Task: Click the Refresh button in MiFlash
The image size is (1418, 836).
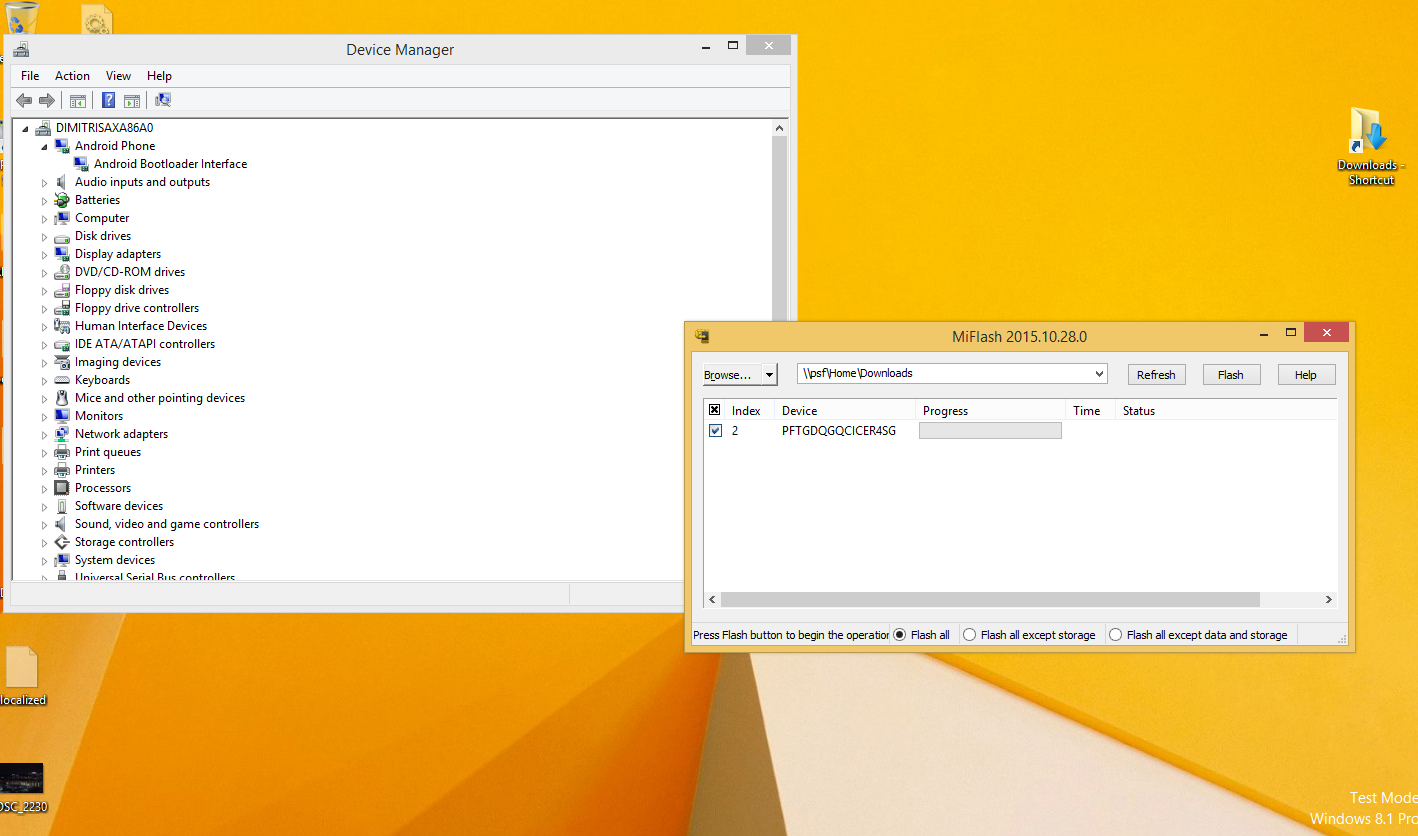Action: (x=1156, y=375)
